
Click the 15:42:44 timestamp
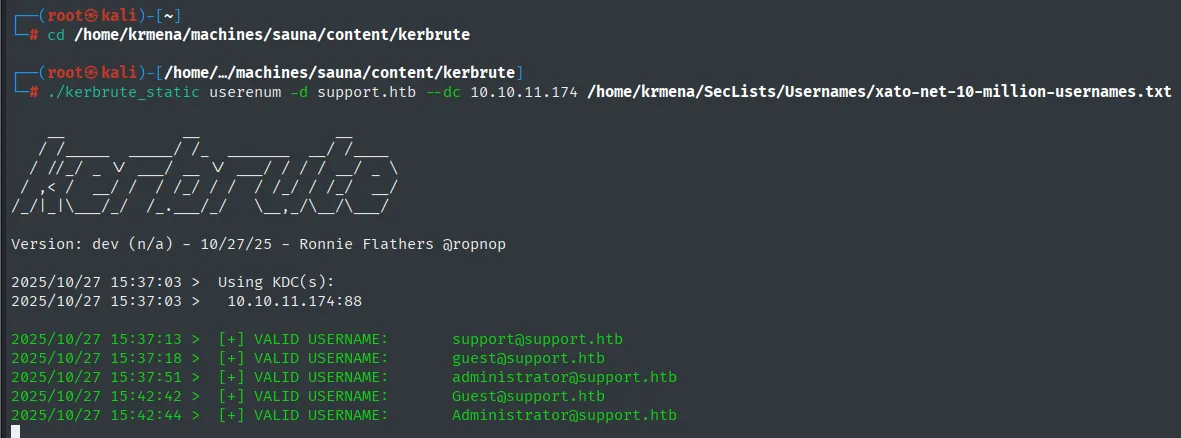(146, 415)
